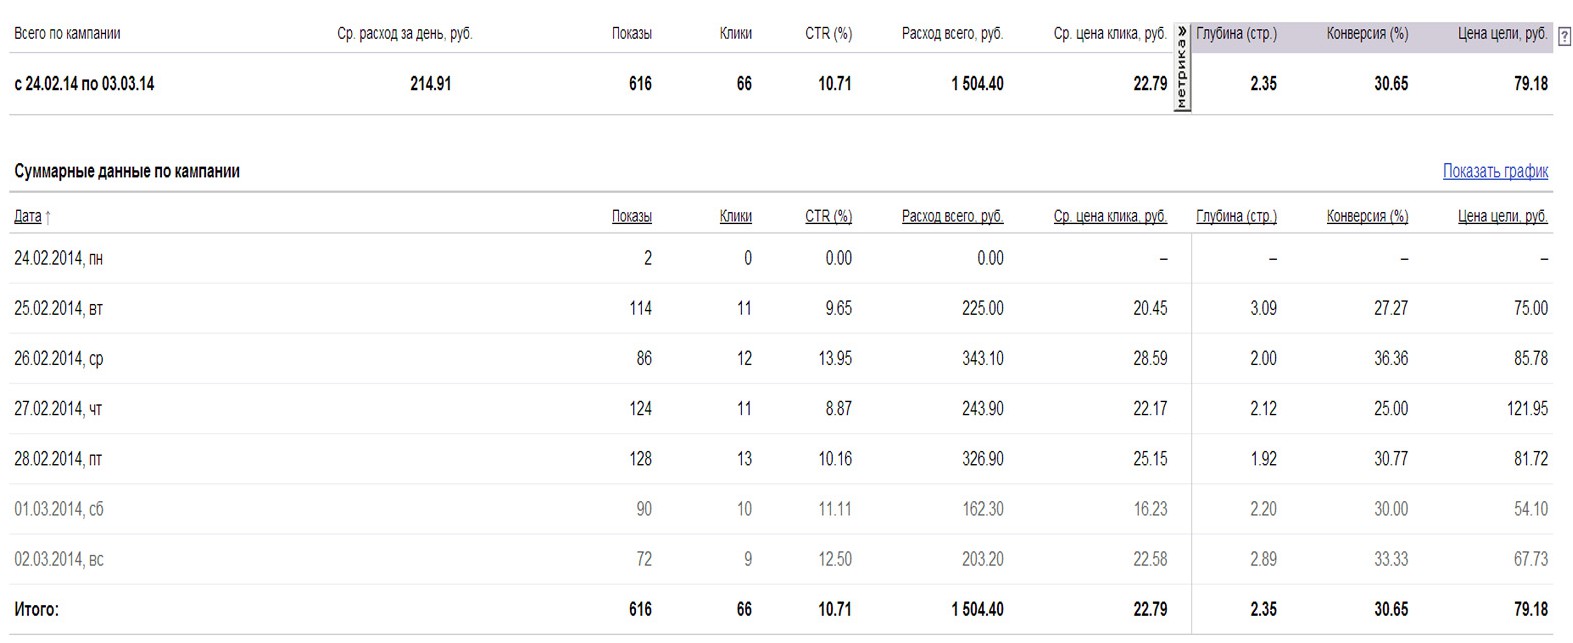The width and height of the screenshot is (1573, 643).
Task: Select the 25.02.2014, вт row date
Action: tap(58, 309)
